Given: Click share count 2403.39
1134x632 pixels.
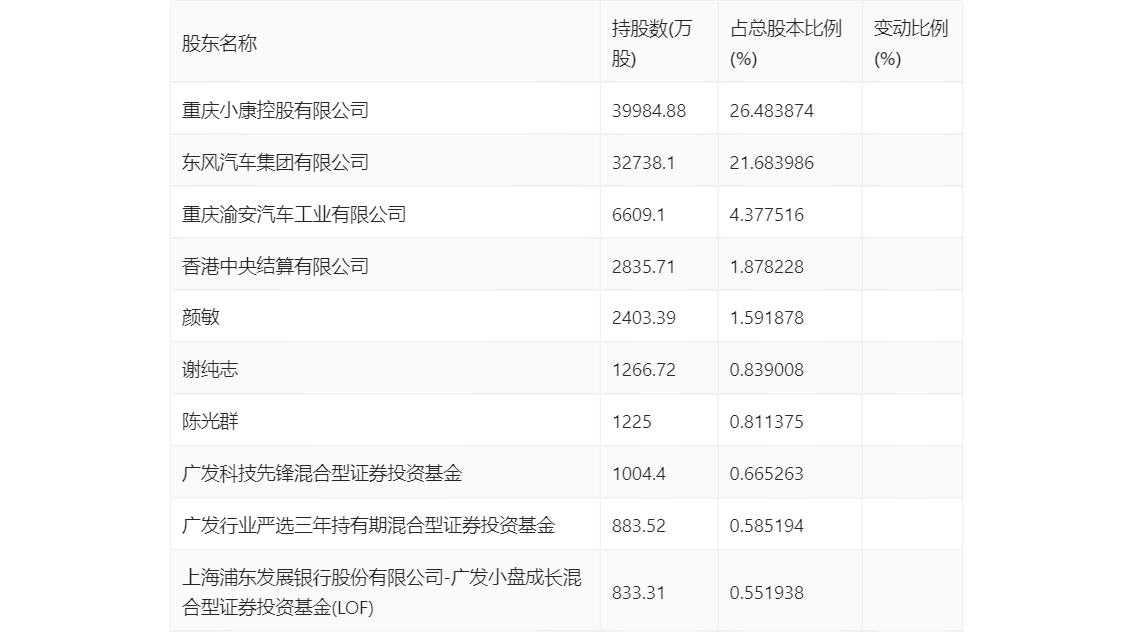Looking at the screenshot, I should click(644, 317).
